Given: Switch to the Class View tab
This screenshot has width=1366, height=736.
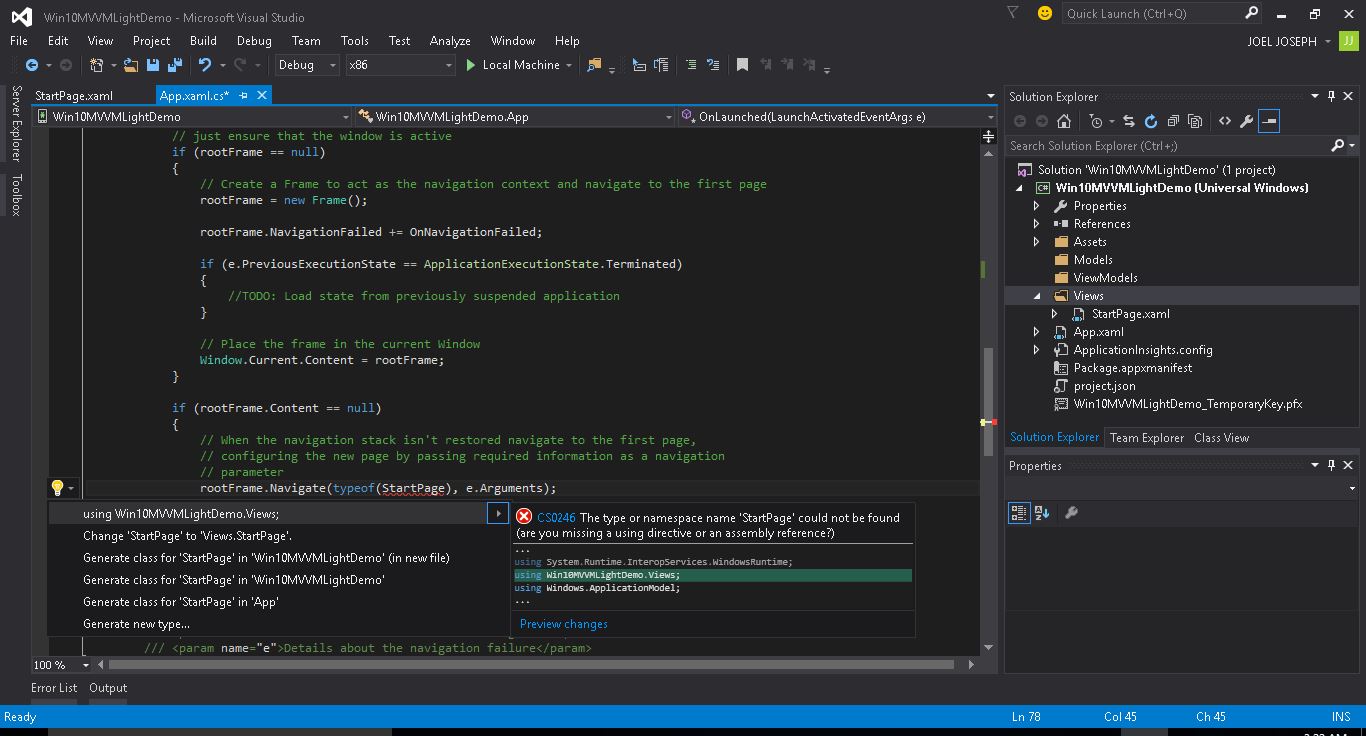Looking at the screenshot, I should click(1221, 438).
